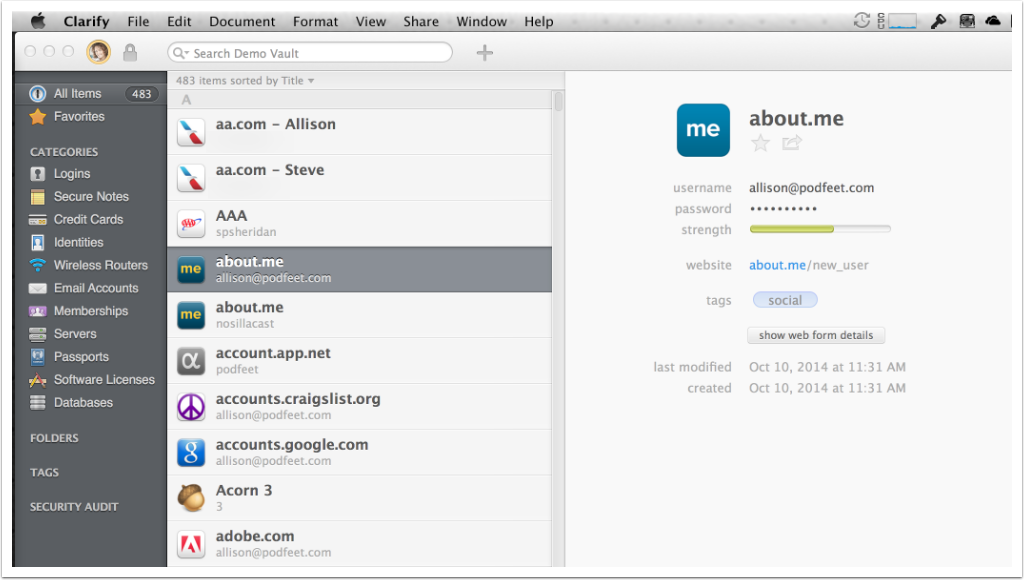
Task: Select the Software Licenses category
Action: (104, 379)
